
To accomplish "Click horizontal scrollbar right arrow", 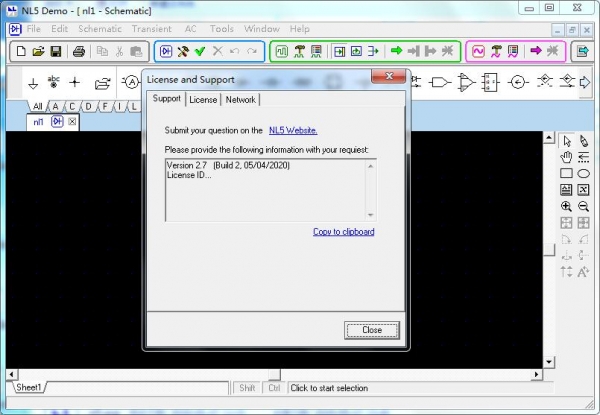I will [536, 374].
